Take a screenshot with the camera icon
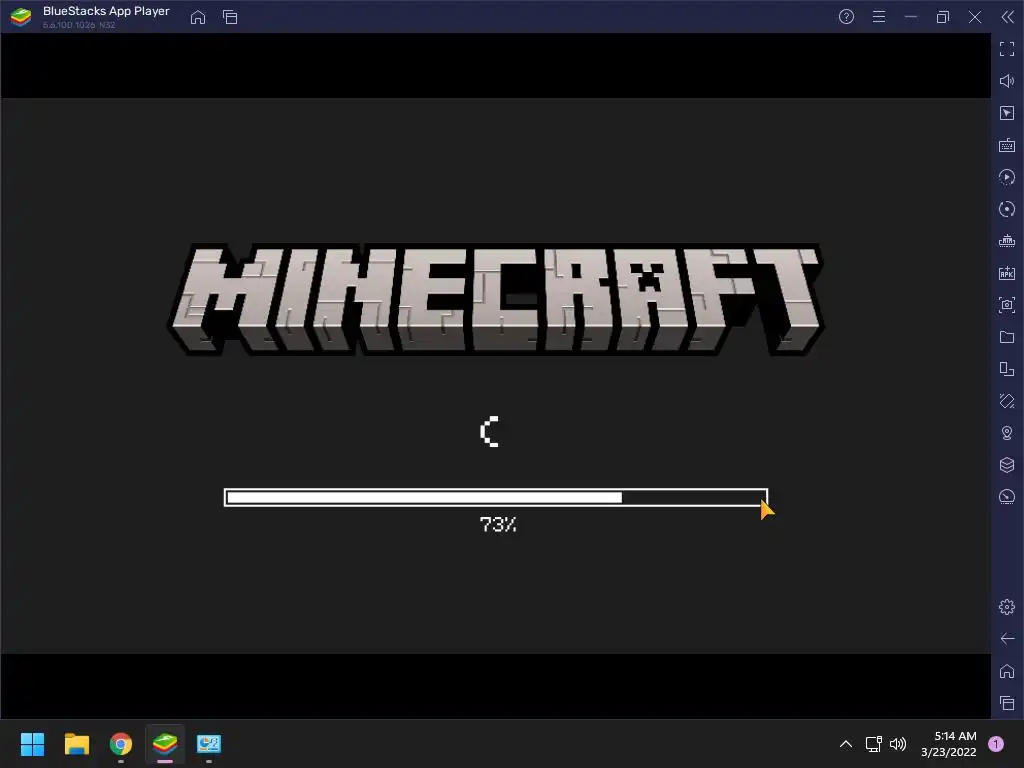The height and width of the screenshot is (768, 1024). click(x=1006, y=305)
